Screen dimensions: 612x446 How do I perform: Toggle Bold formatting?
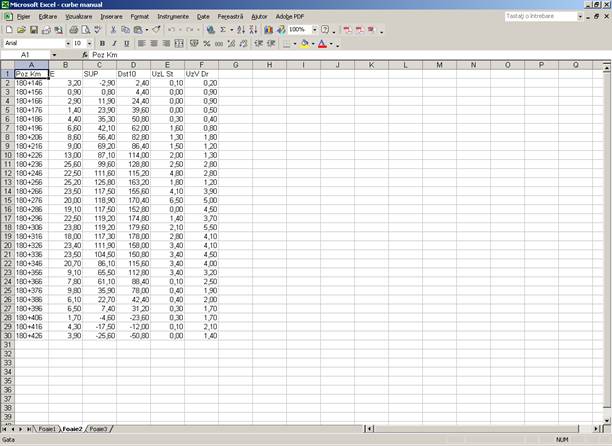tap(101, 44)
